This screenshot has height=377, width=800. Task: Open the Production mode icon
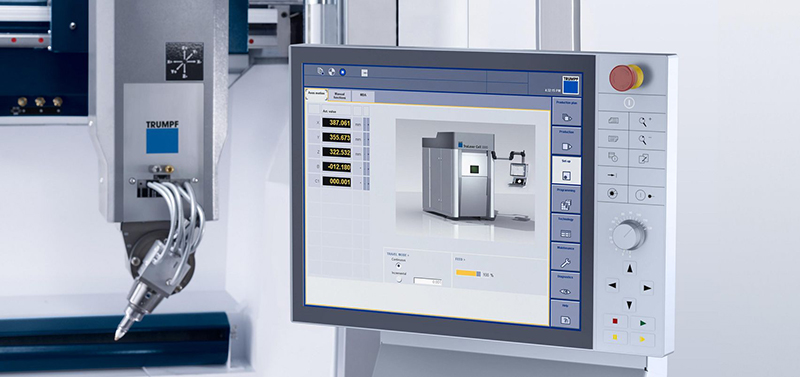pos(566,141)
